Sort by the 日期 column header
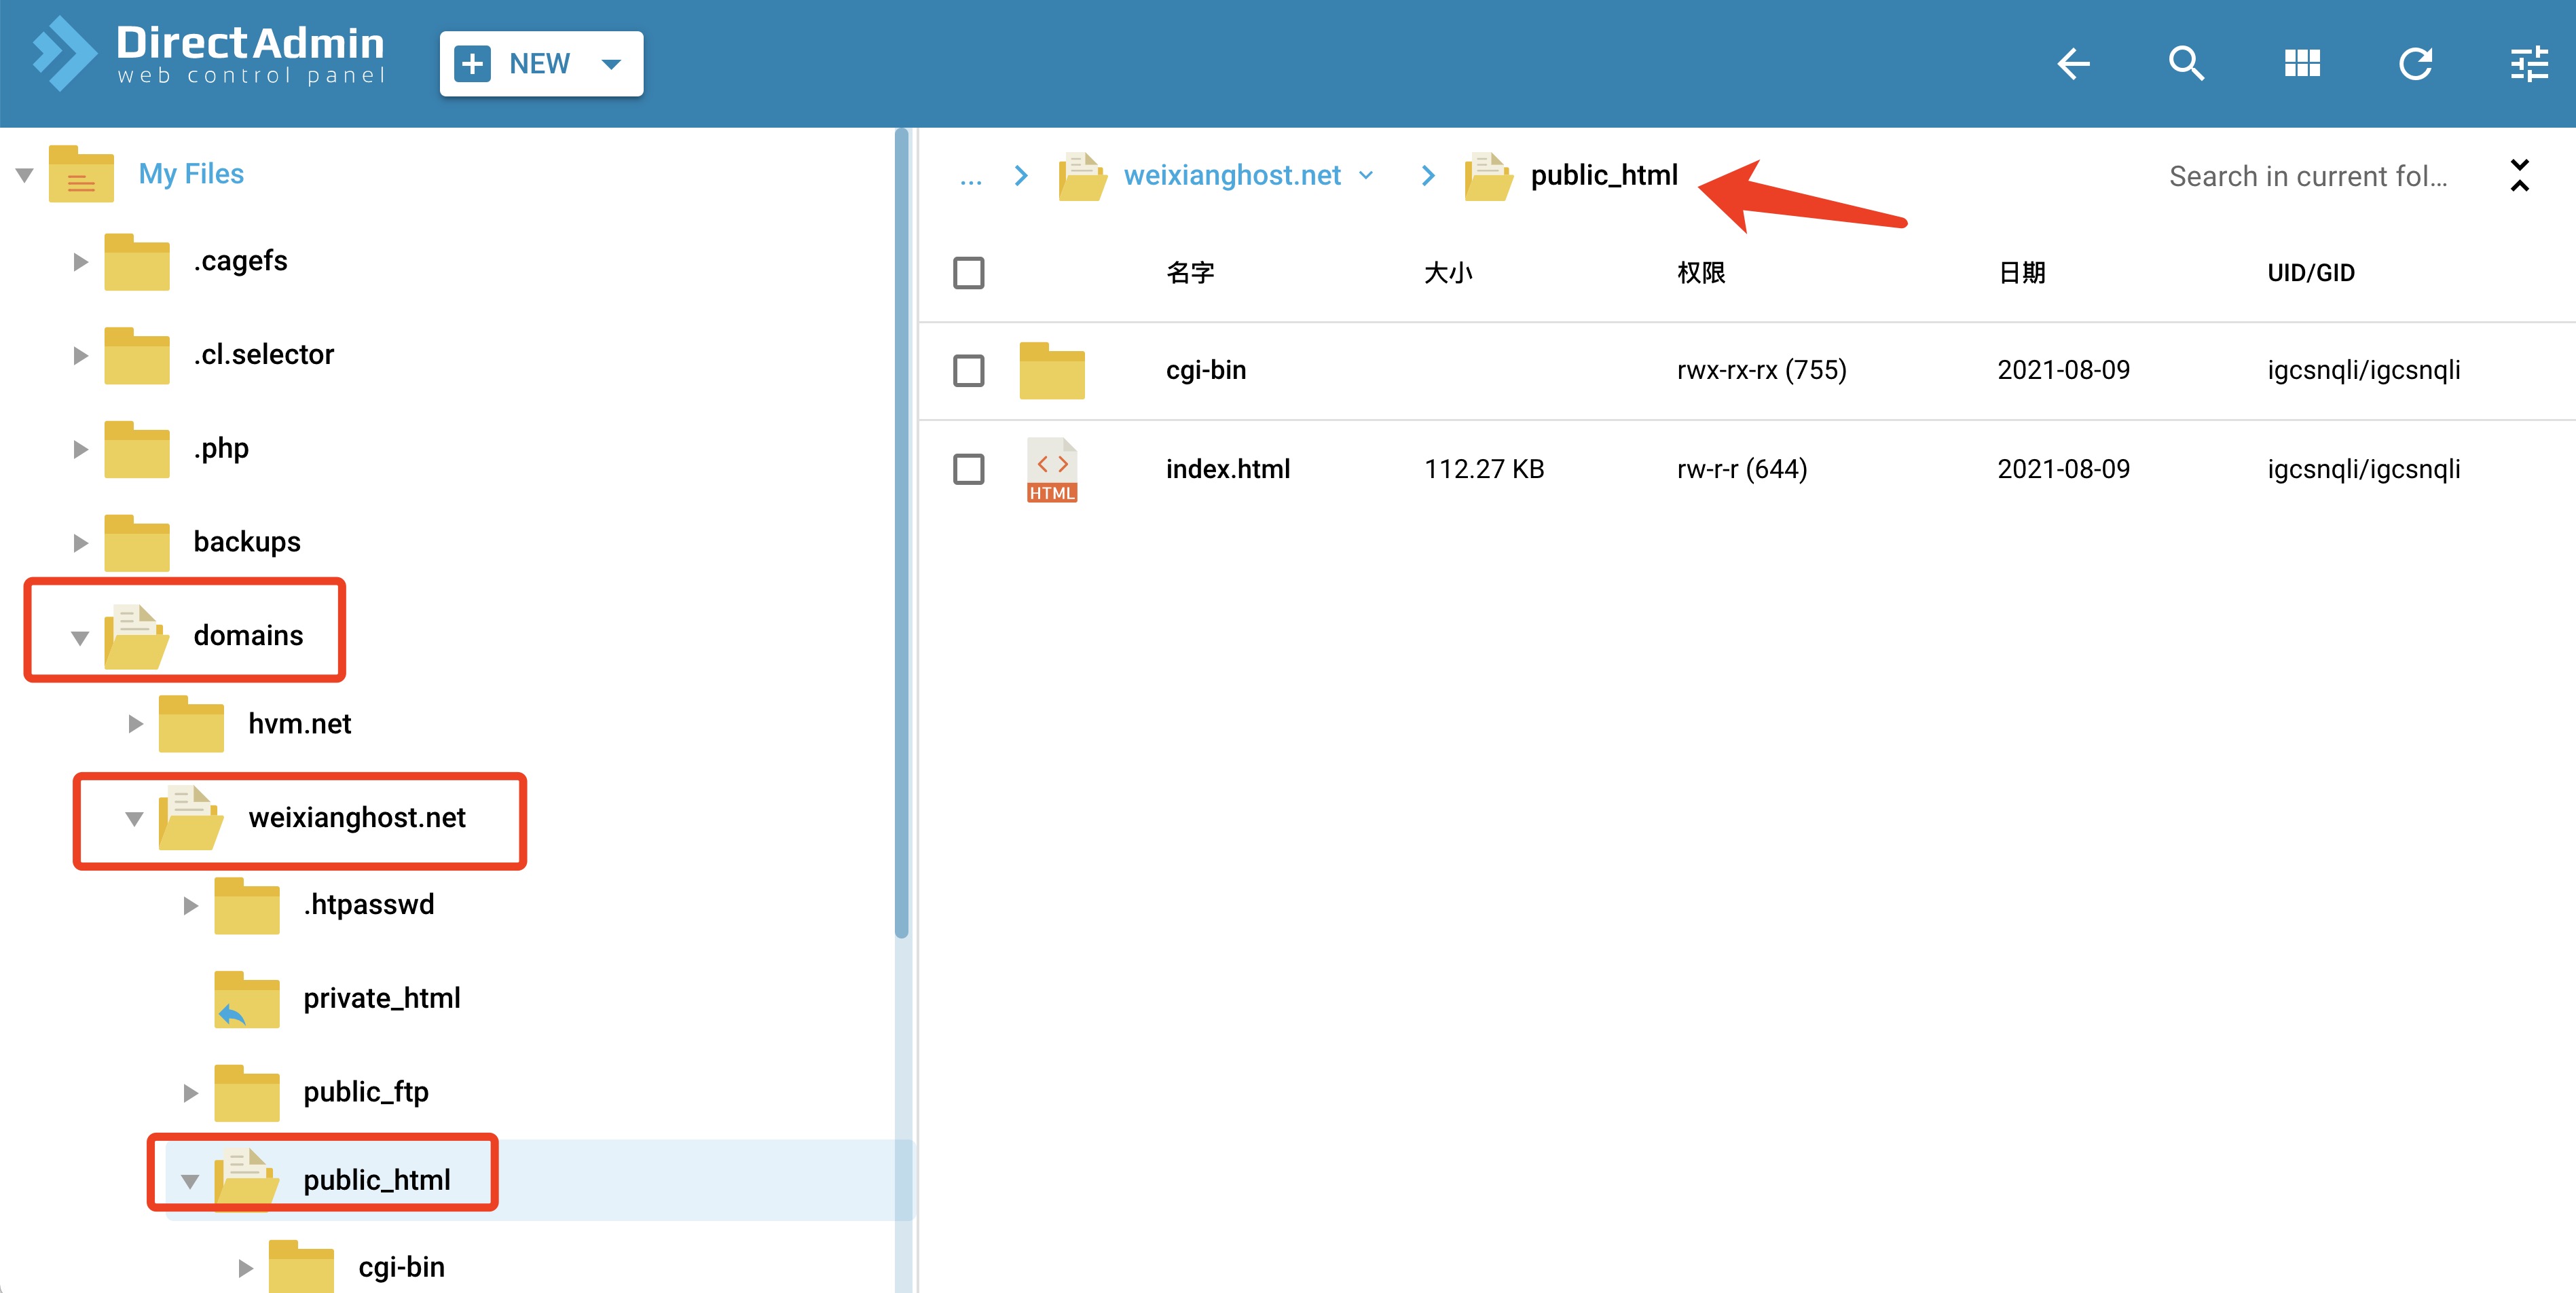2576x1293 pixels. tap(2021, 273)
